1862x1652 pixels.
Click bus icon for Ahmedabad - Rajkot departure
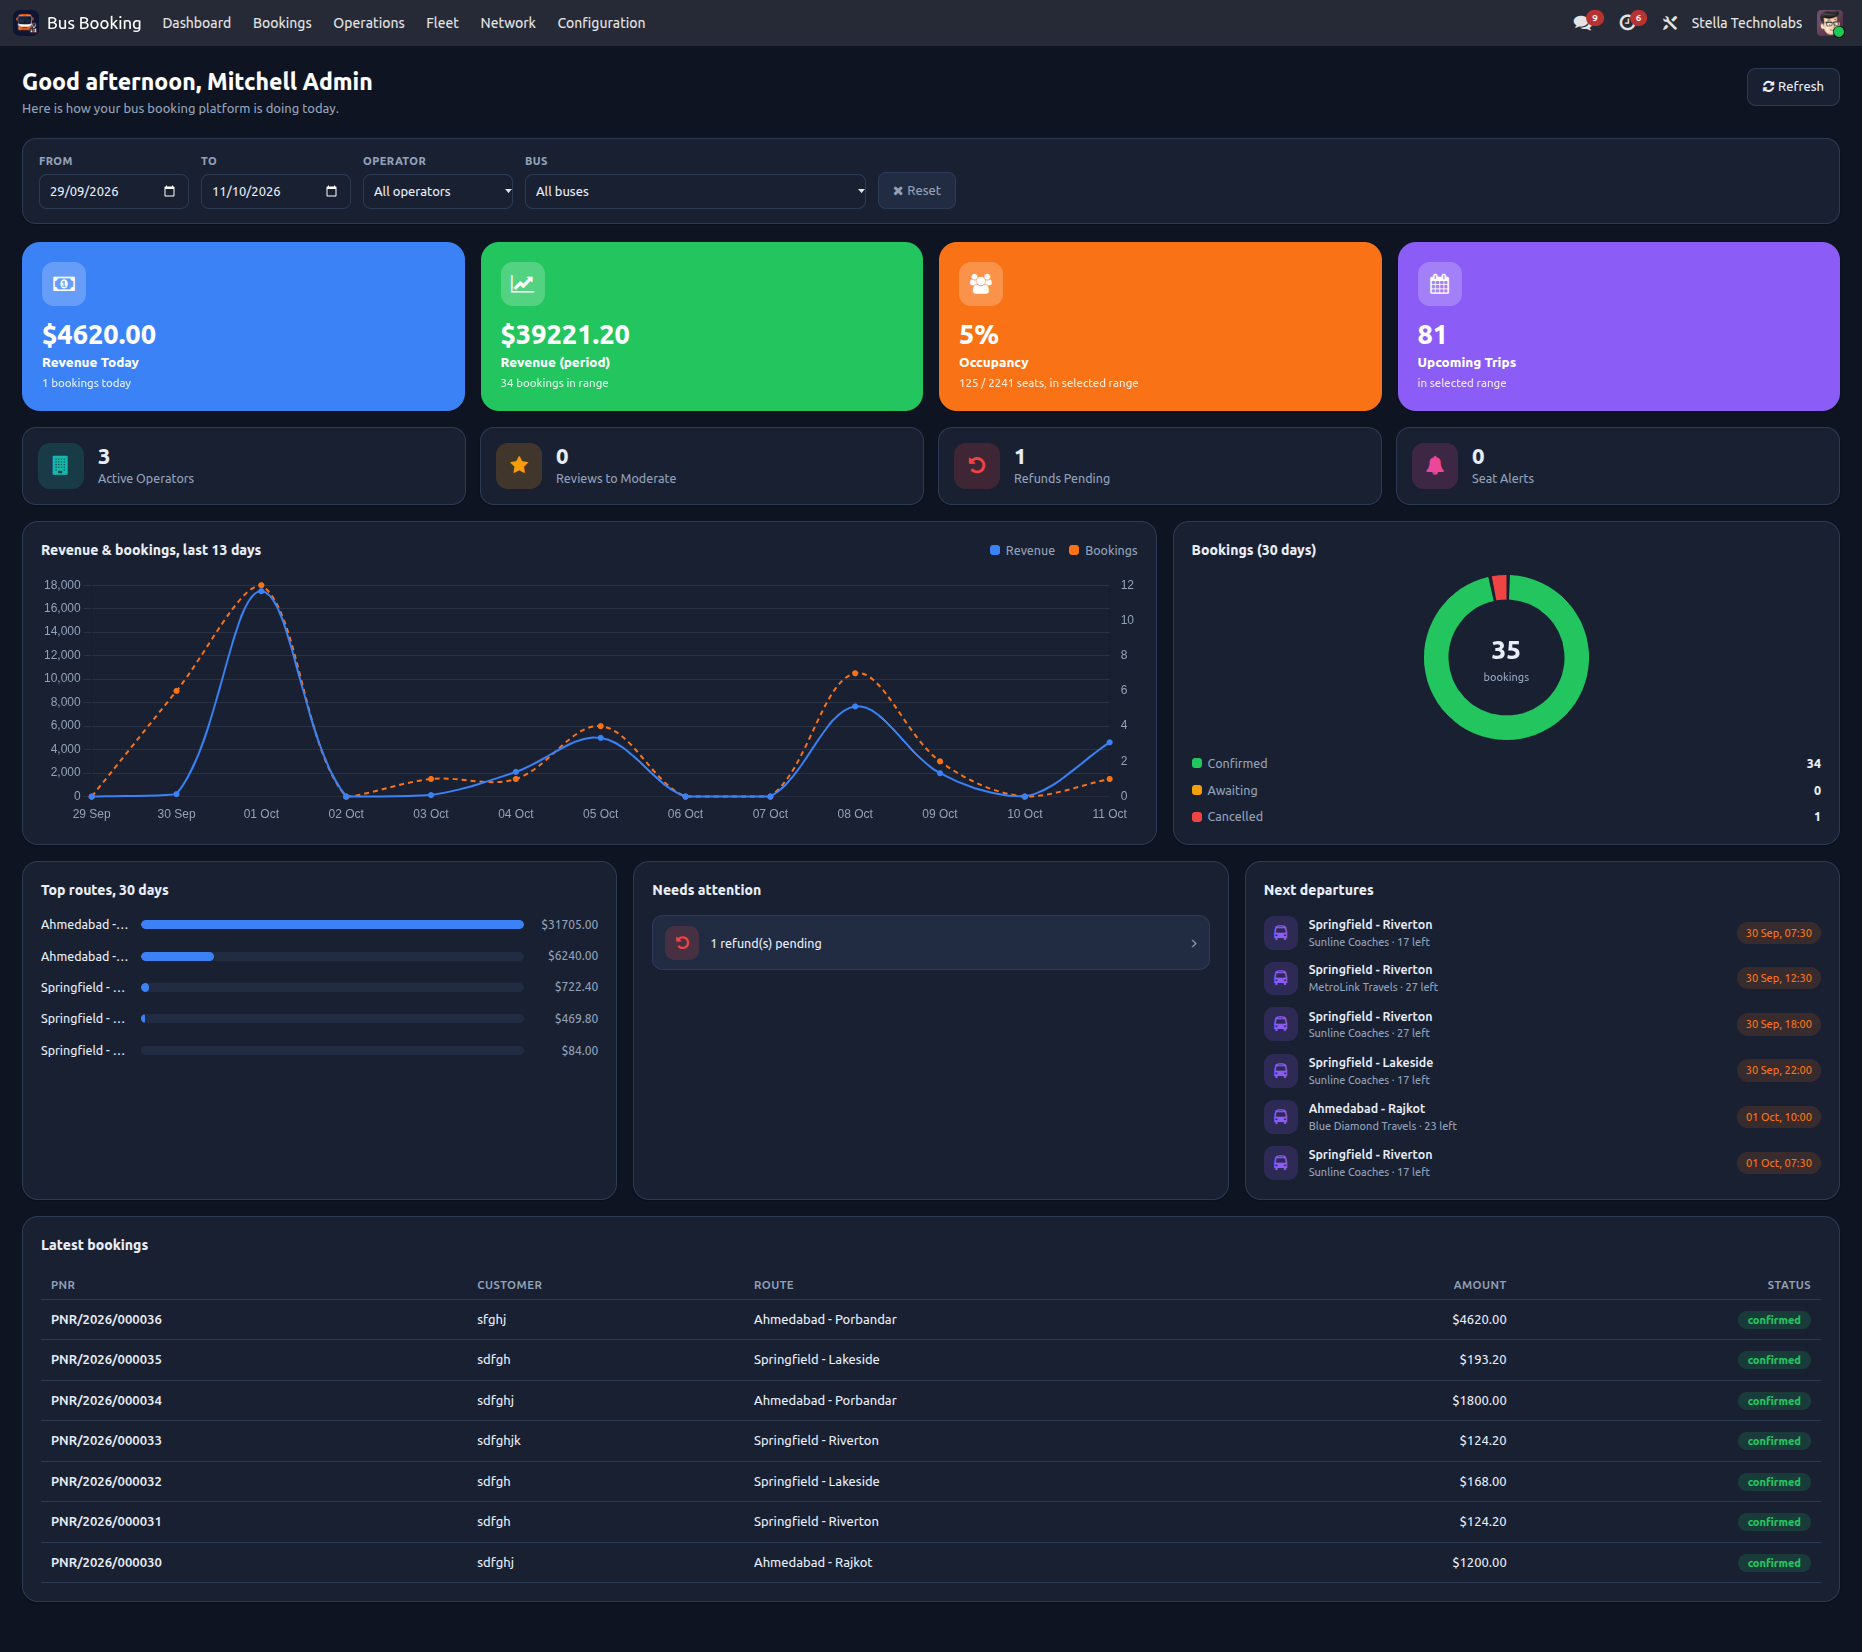1281,1117
